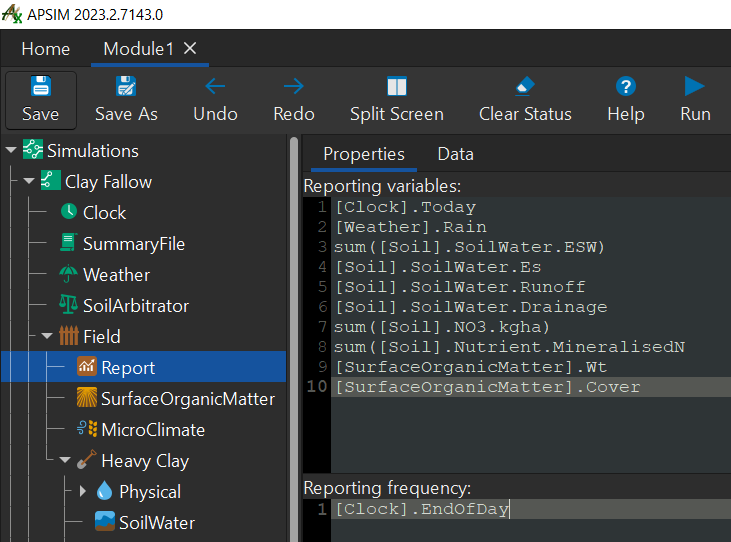Open the Properties tab

(x=364, y=154)
